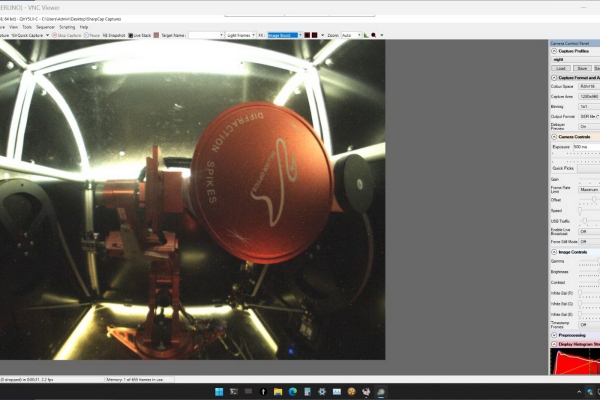Click the Pause capture icon
Image resolution: width=600 pixels, height=400 pixels.
(x=86, y=35)
